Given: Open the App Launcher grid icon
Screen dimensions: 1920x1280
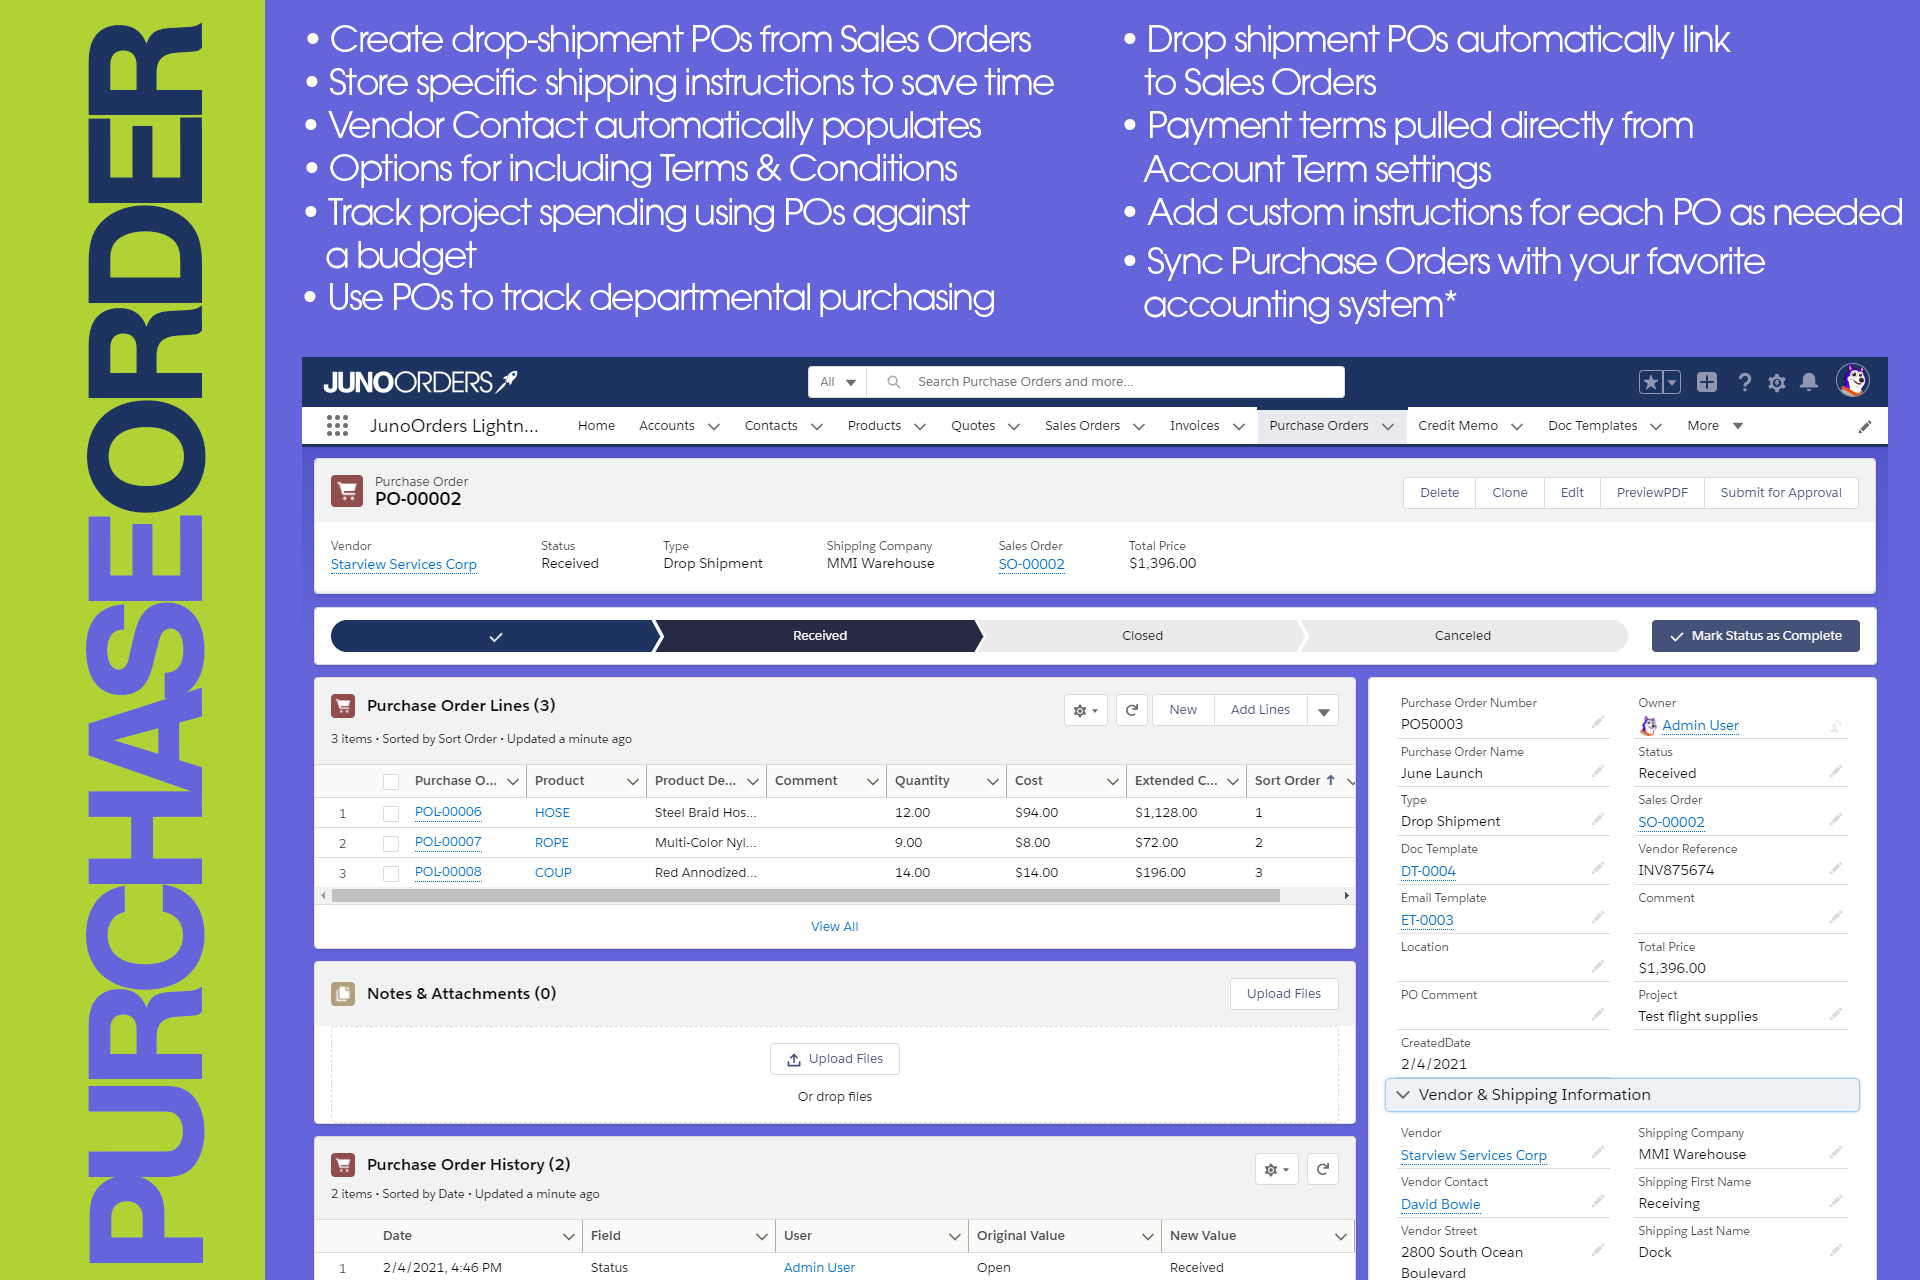Looking at the screenshot, I should pos(338,425).
